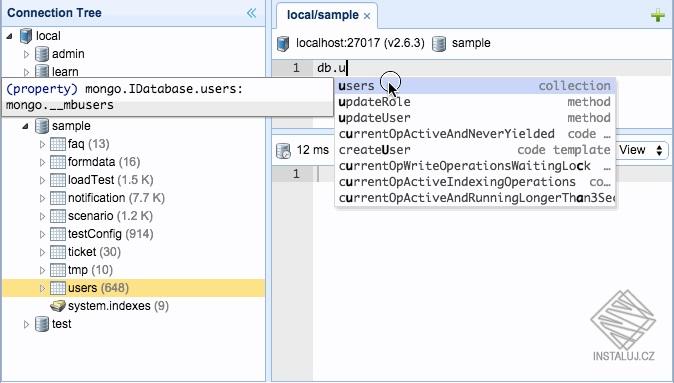Click the loadTest collection table icon
Image resolution: width=674 pixels, height=383 pixels.
coord(58,180)
